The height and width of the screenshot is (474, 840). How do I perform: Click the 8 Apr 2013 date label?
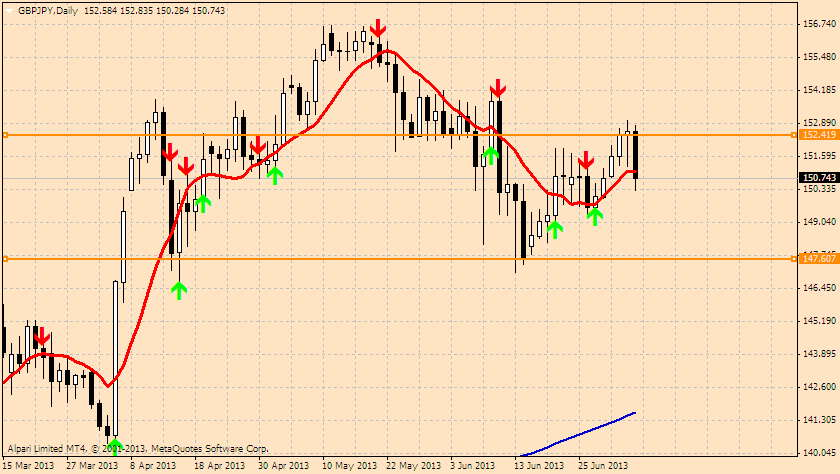[153, 465]
